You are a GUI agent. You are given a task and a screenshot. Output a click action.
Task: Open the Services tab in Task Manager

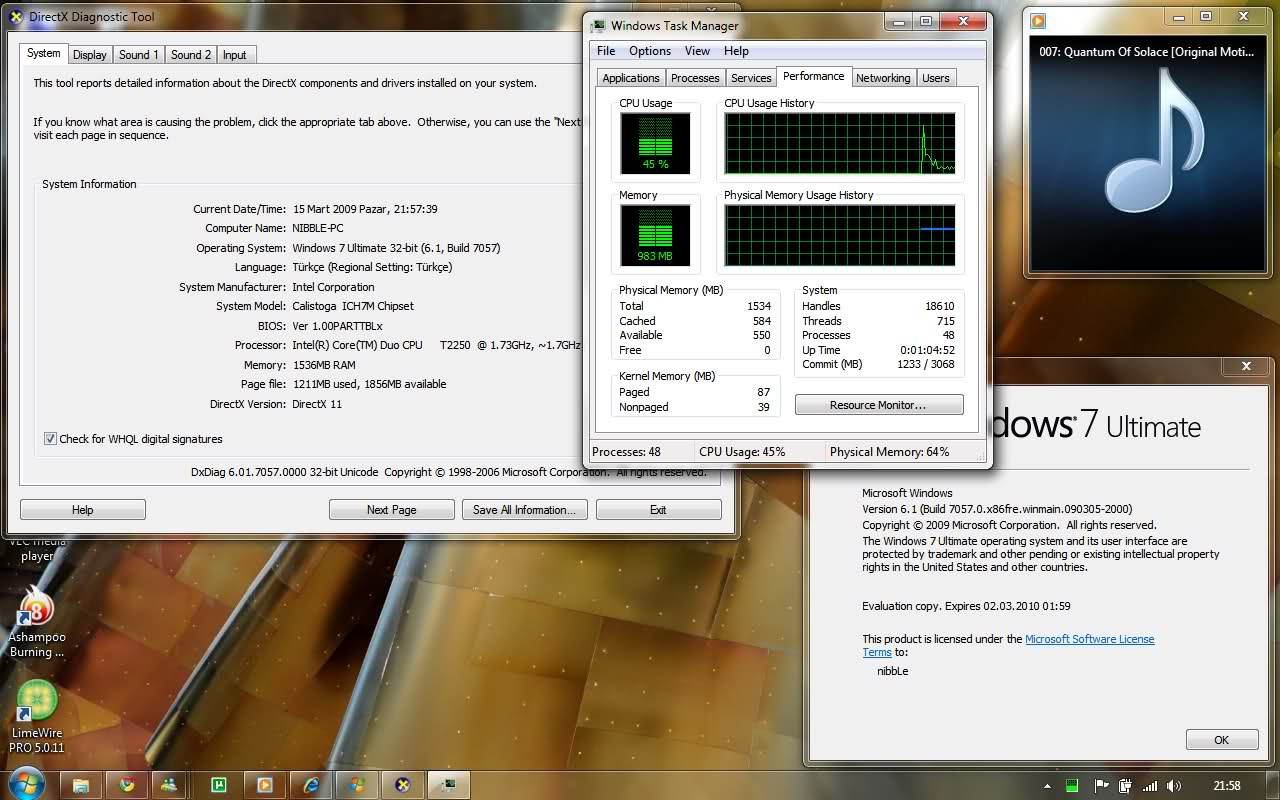click(x=751, y=78)
